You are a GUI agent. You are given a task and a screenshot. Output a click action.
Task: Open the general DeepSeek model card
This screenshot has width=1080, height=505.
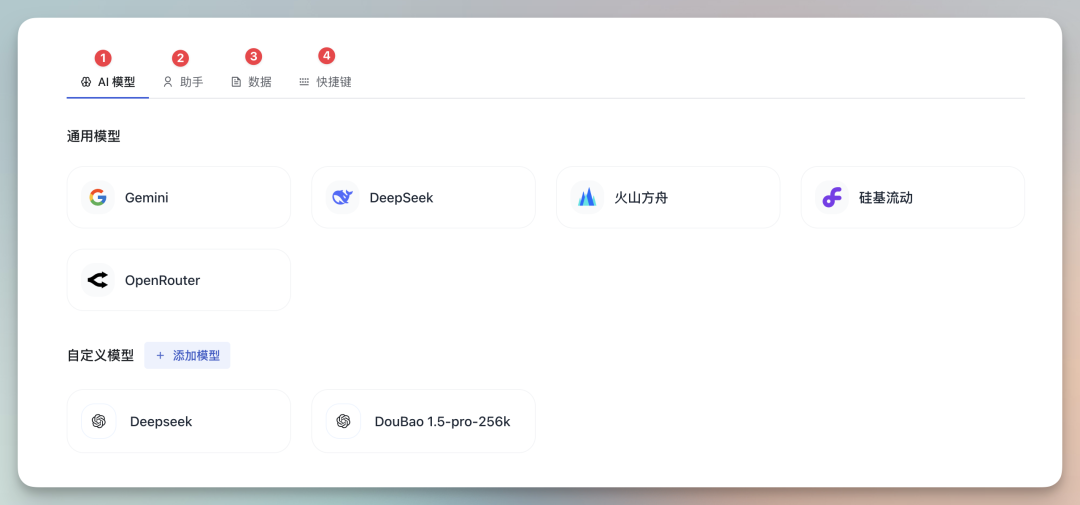click(x=423, y=197)
